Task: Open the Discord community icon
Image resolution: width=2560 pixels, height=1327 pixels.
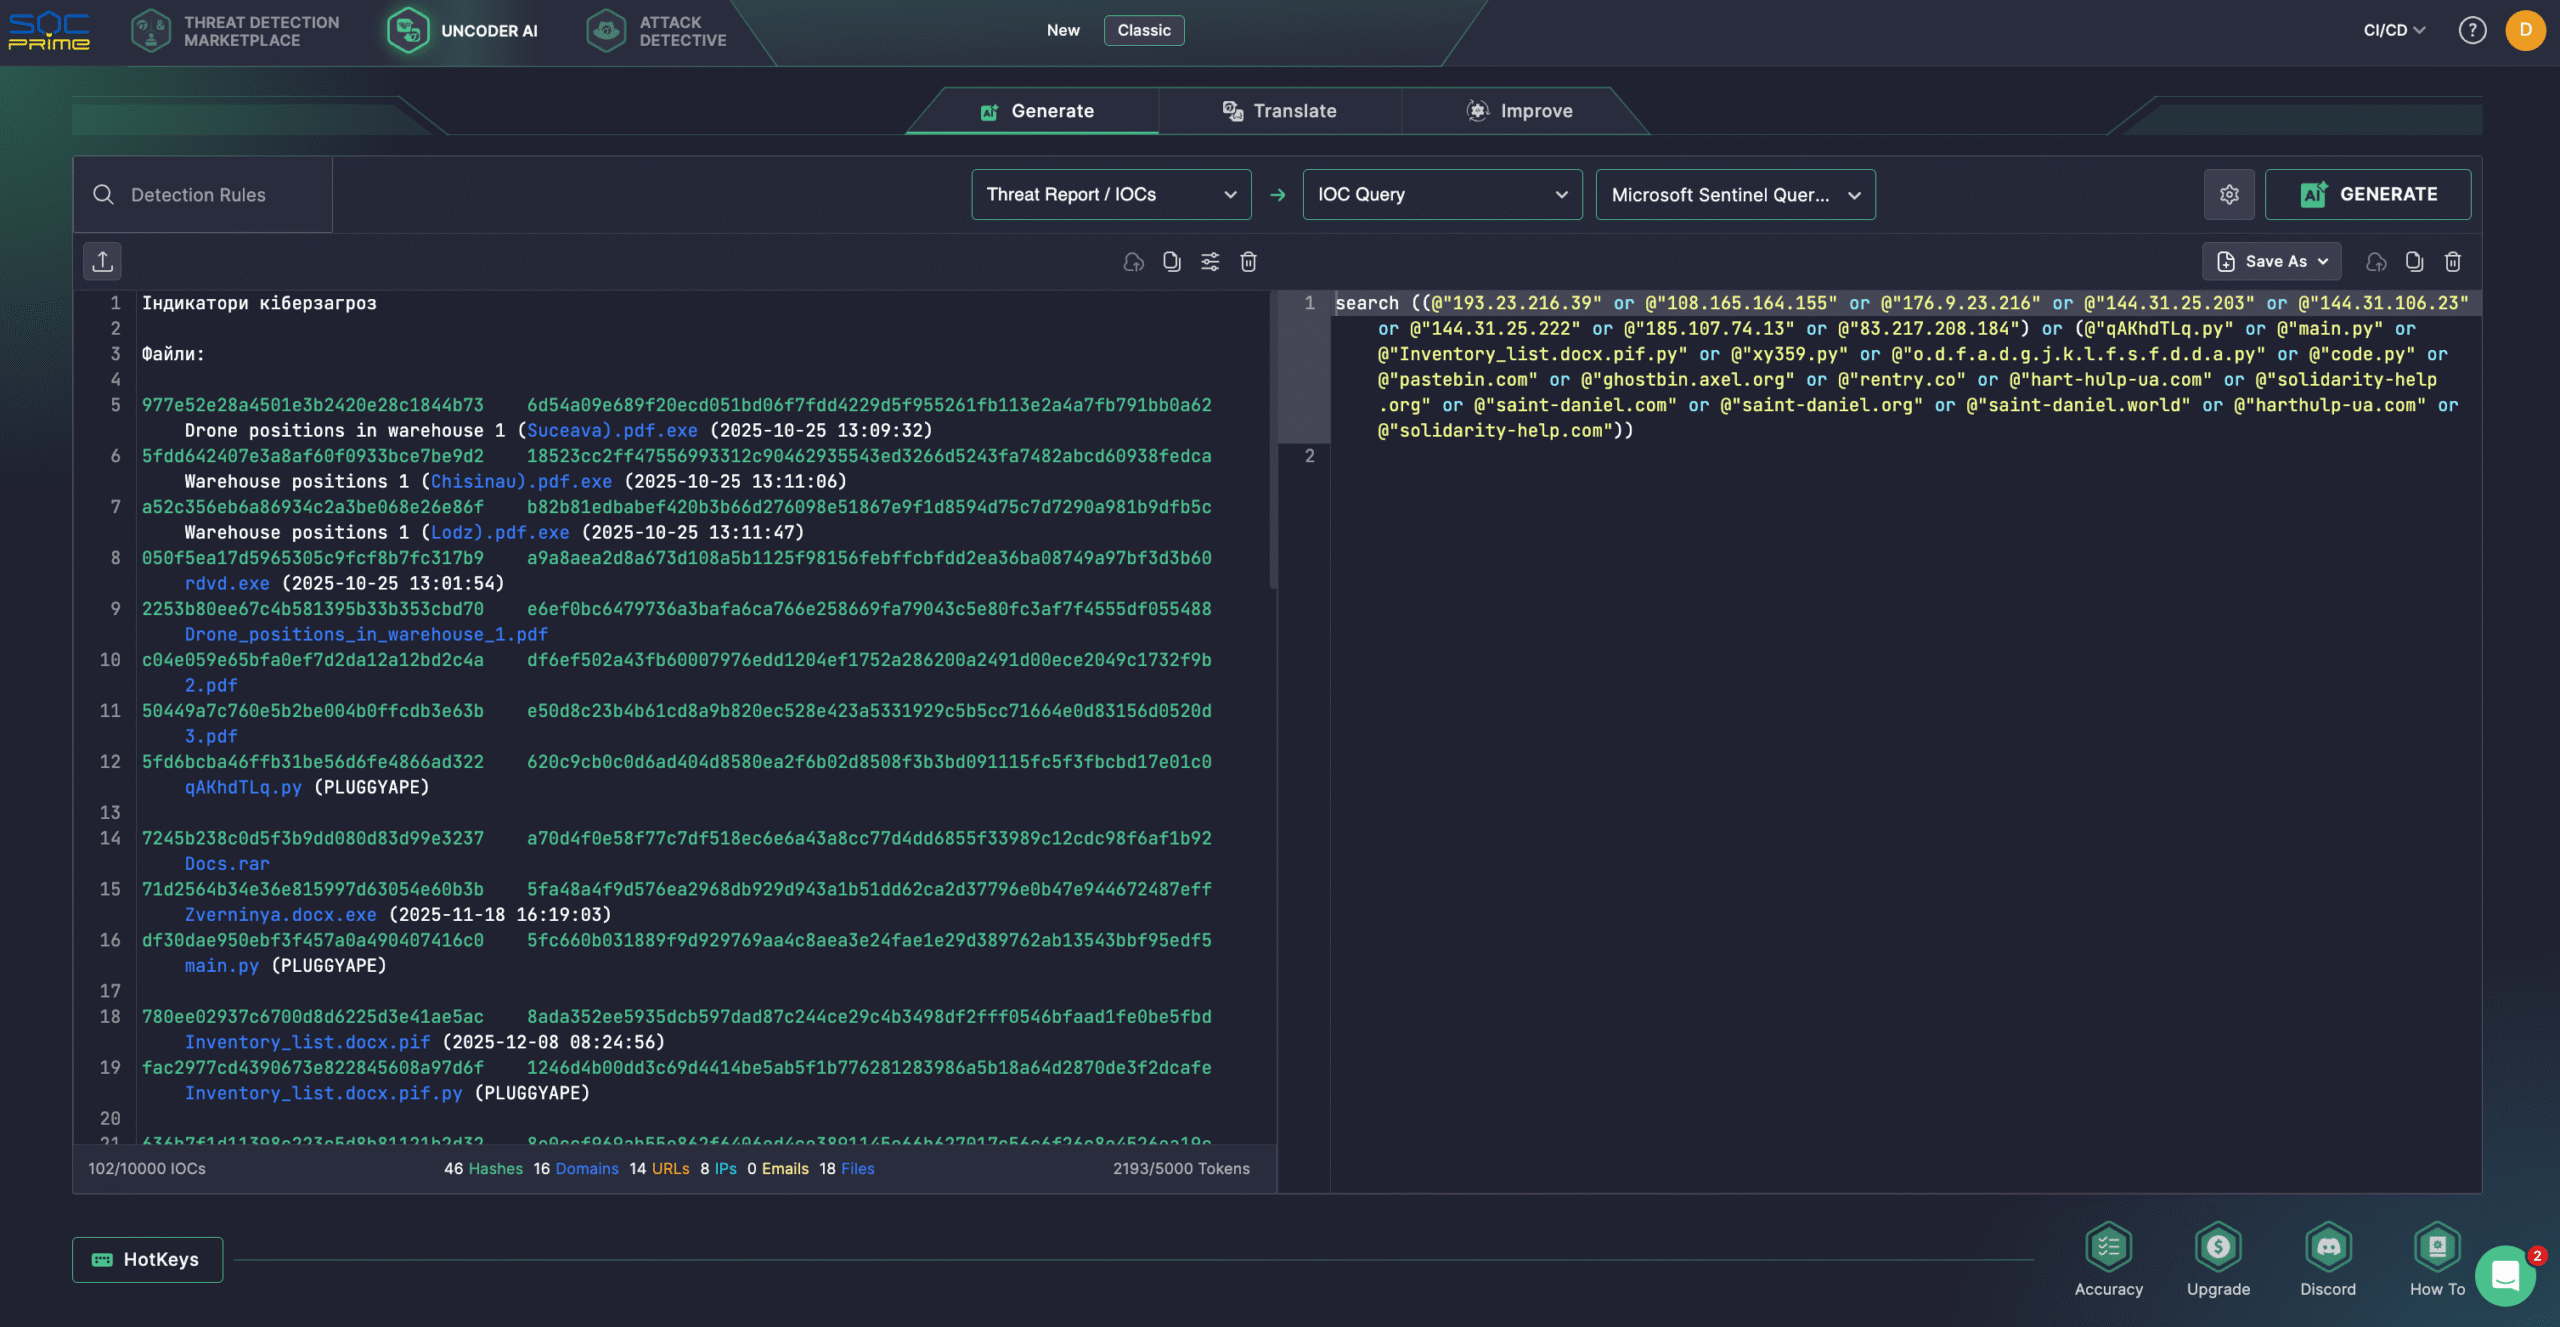Action: 2328,1246
